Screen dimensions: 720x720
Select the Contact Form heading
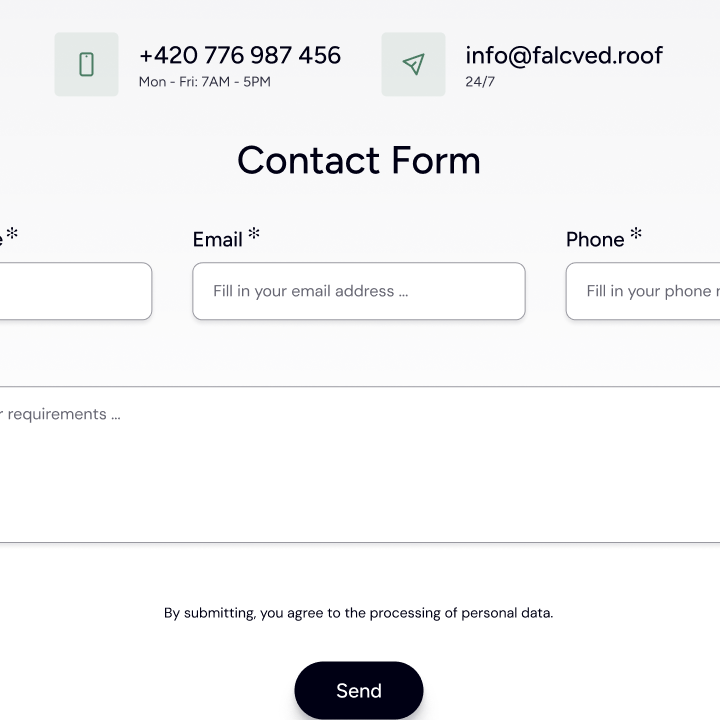[359, 160]
